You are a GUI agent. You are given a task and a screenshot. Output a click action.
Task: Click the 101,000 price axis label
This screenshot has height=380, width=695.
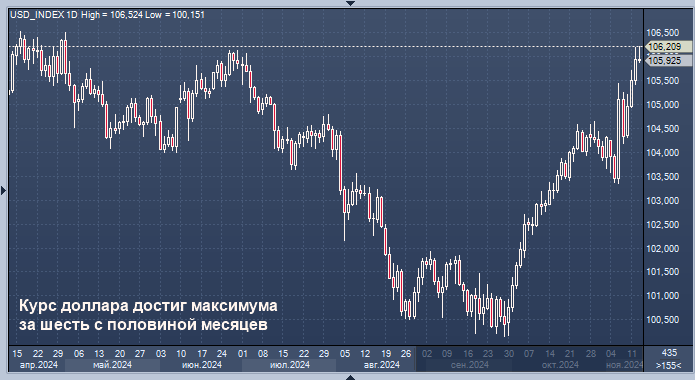click(x=663, y=296)
